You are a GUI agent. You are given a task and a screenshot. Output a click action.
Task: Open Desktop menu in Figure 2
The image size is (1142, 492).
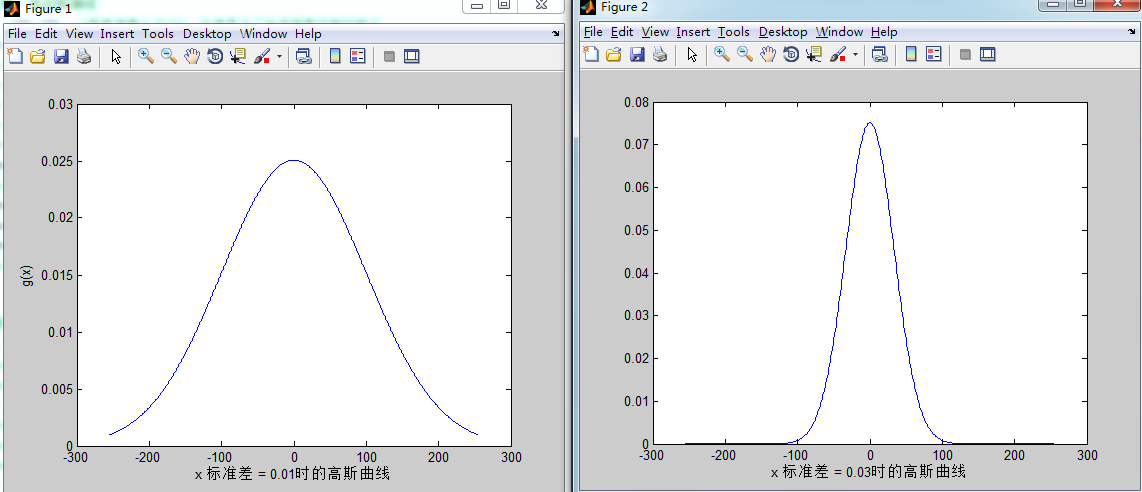[x=783, y=32]
